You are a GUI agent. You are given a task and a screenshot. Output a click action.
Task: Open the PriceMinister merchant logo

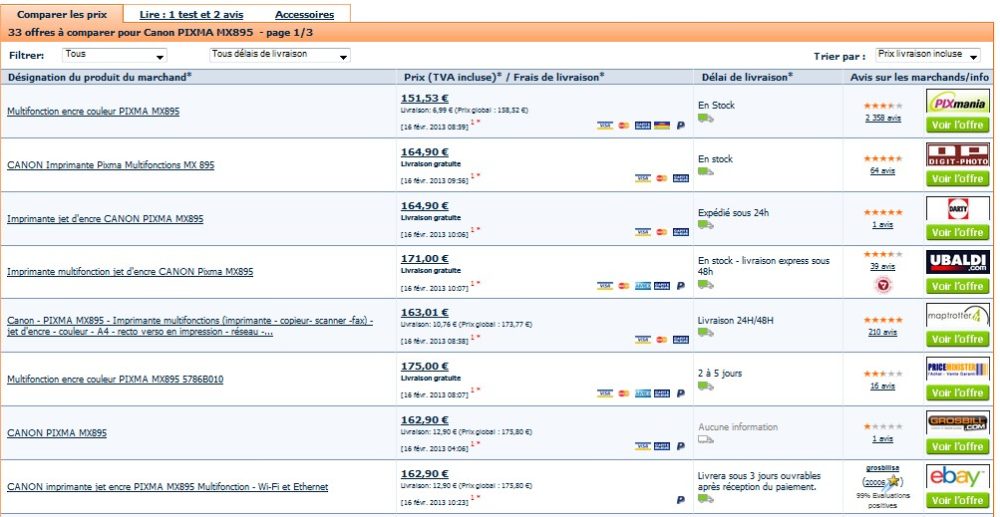[x=957, y=369]
